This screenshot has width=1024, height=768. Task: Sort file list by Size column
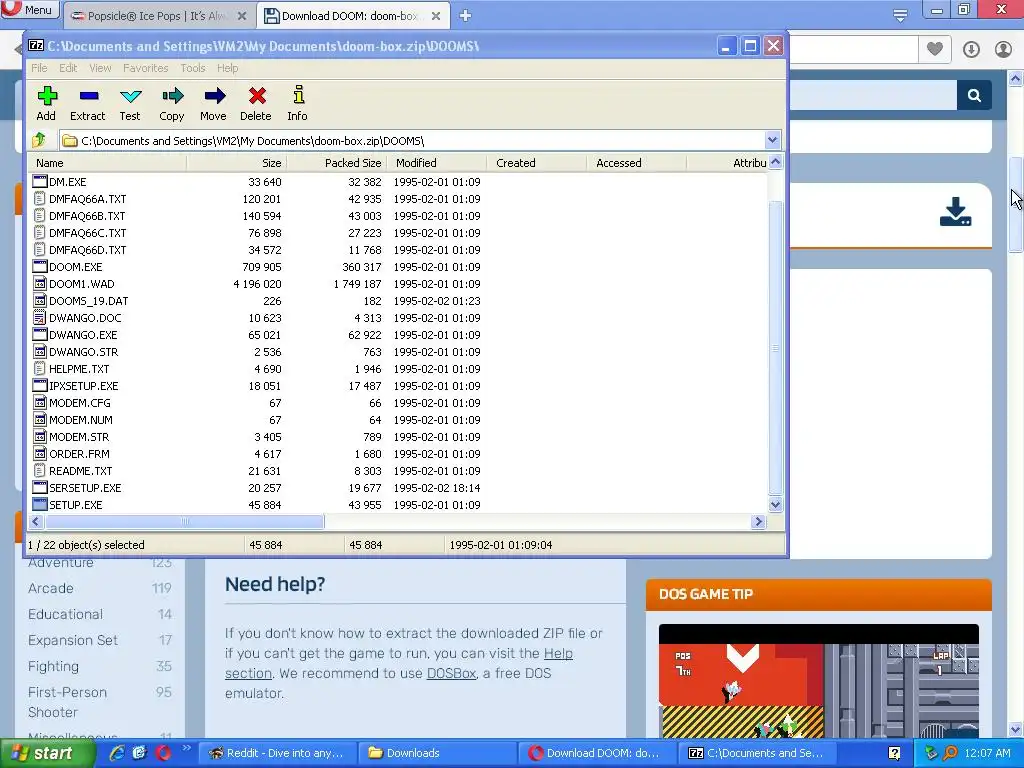236,163
